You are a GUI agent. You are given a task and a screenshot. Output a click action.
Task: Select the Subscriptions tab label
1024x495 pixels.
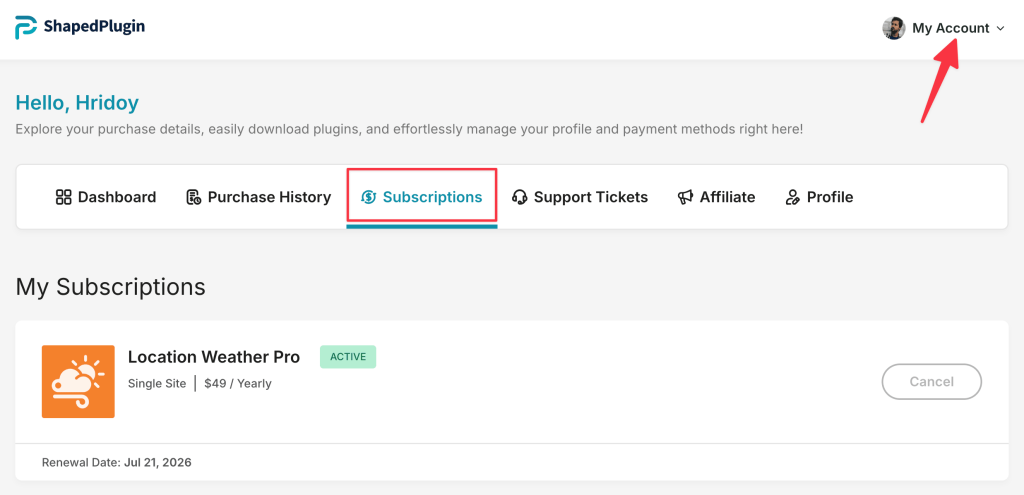point(432,197)
